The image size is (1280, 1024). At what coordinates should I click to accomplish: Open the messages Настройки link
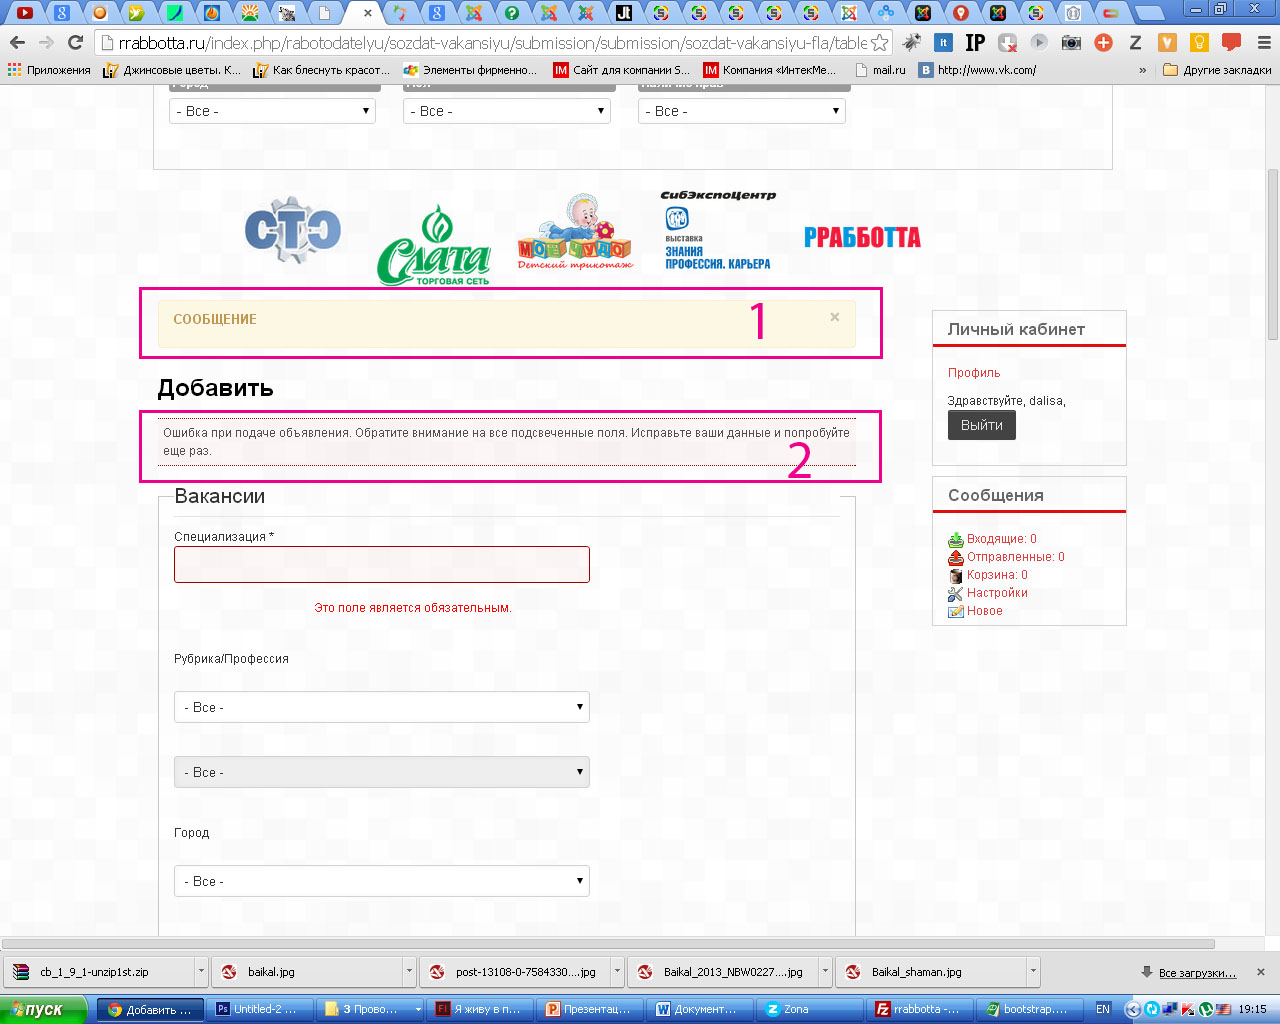point(997,593)
